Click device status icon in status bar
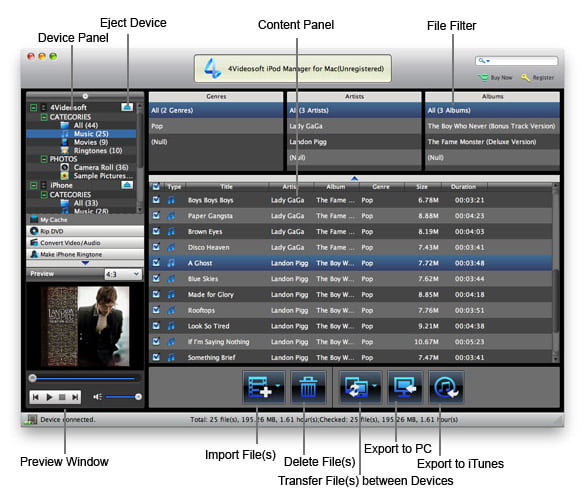The height and width of the screenshot is (495, 584). [x=31, y=420]
